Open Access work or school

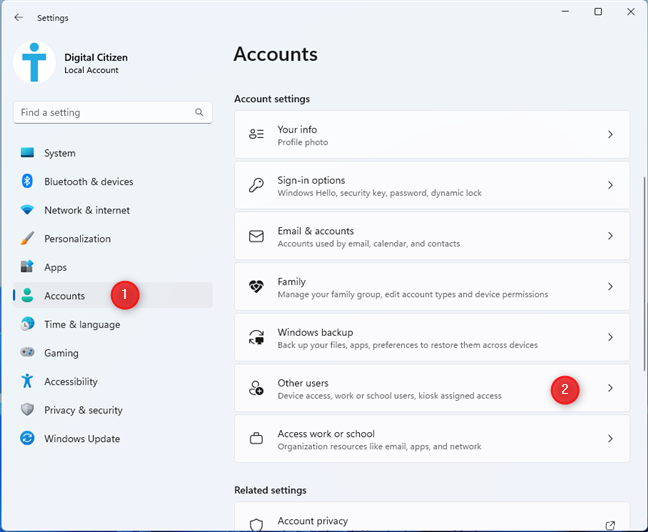point(432,439)
